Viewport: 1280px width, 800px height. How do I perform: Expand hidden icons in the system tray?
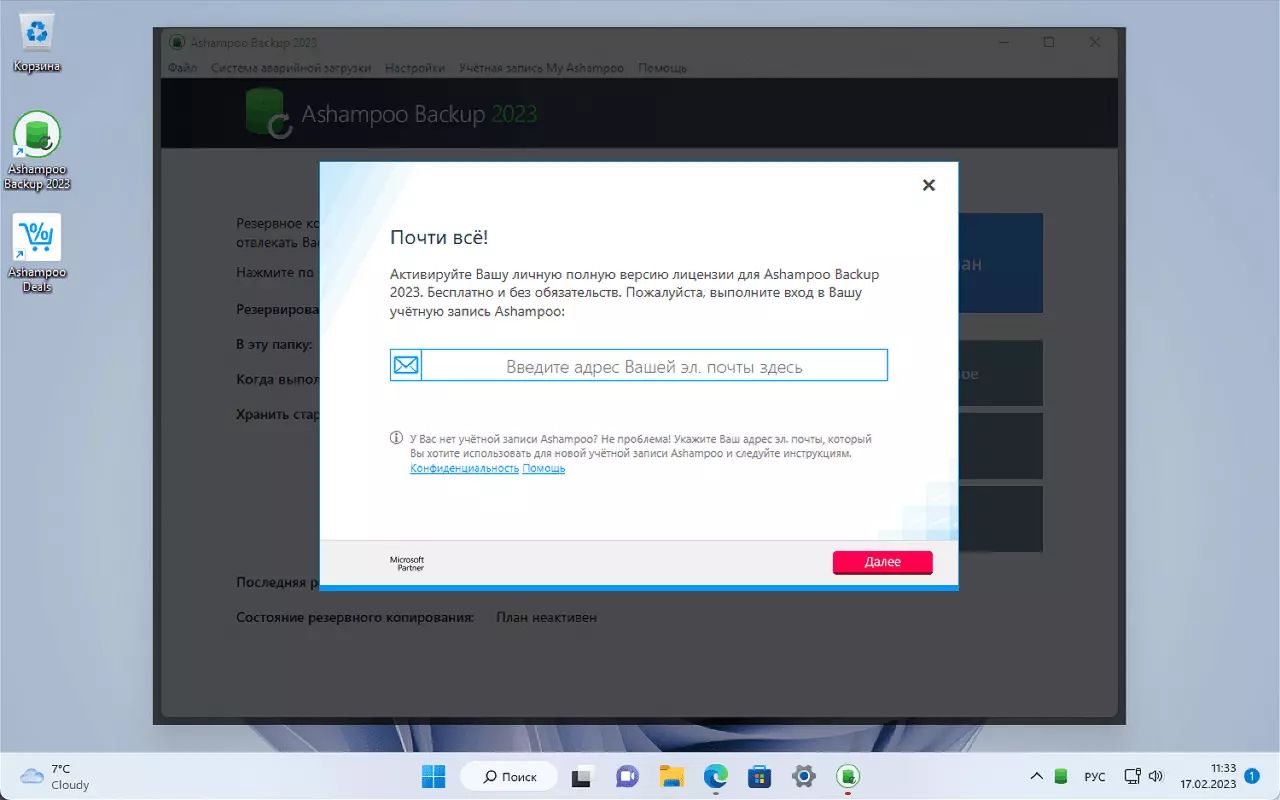1037,775
